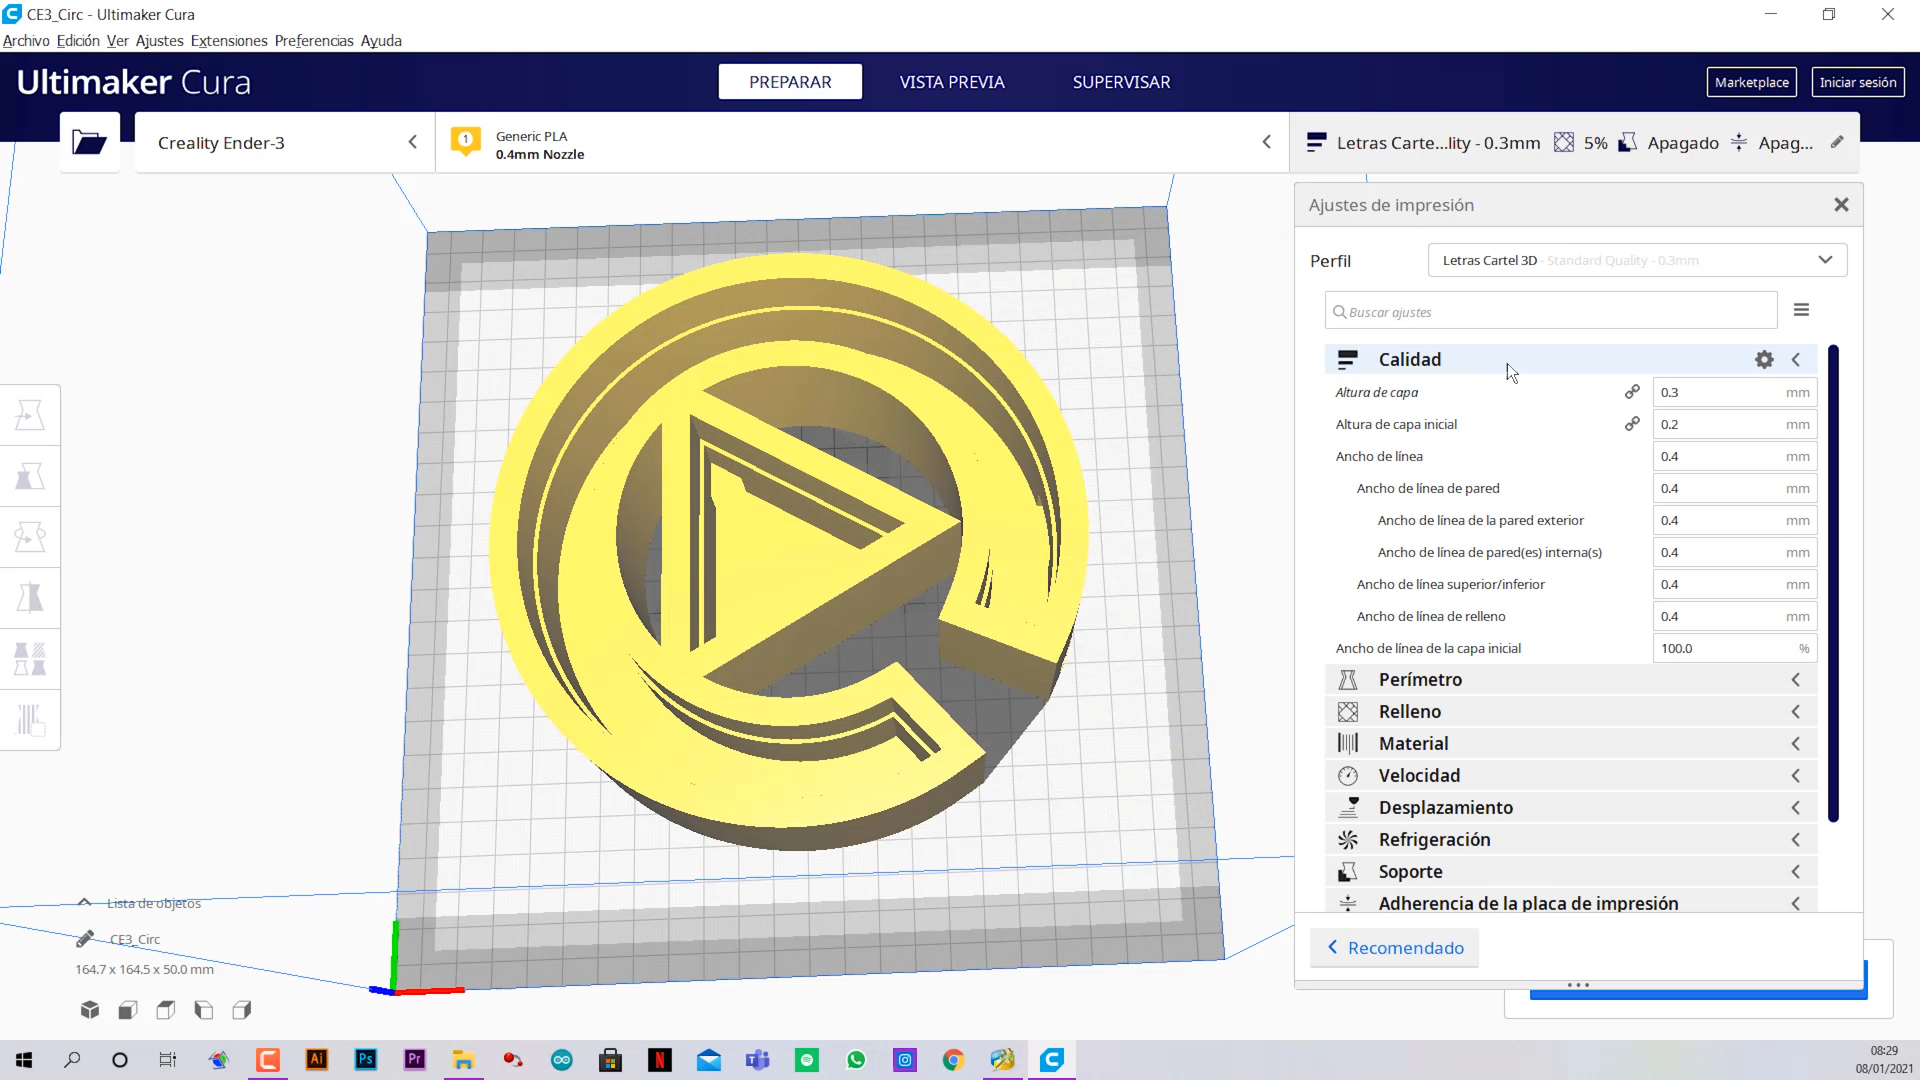
Task: Click pencil icon next to CE3_Circ object
Action: point(85,939)
